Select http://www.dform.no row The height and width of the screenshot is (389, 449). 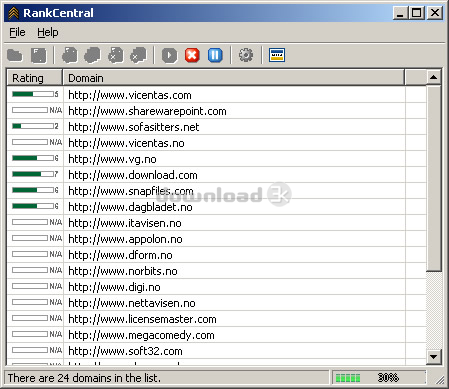(x=216, y=255)
